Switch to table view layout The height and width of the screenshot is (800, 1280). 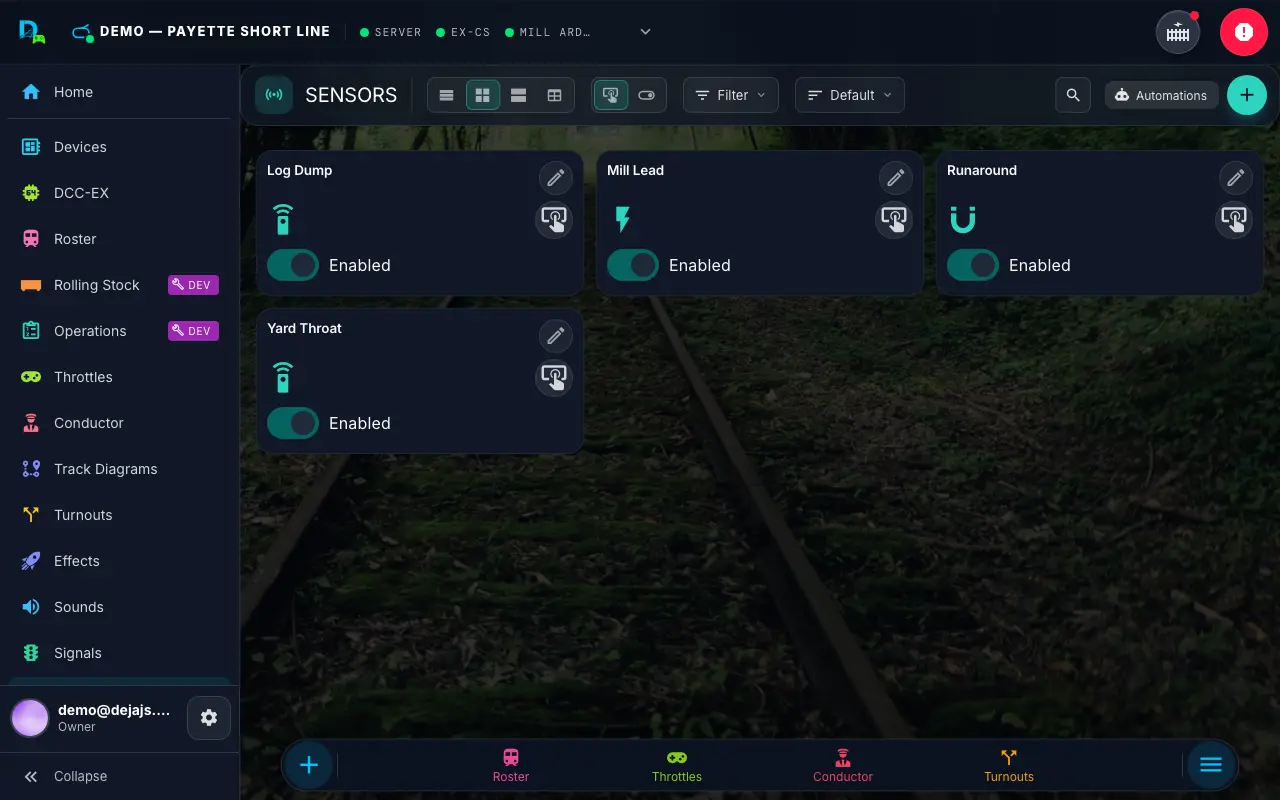click(555, 95)
